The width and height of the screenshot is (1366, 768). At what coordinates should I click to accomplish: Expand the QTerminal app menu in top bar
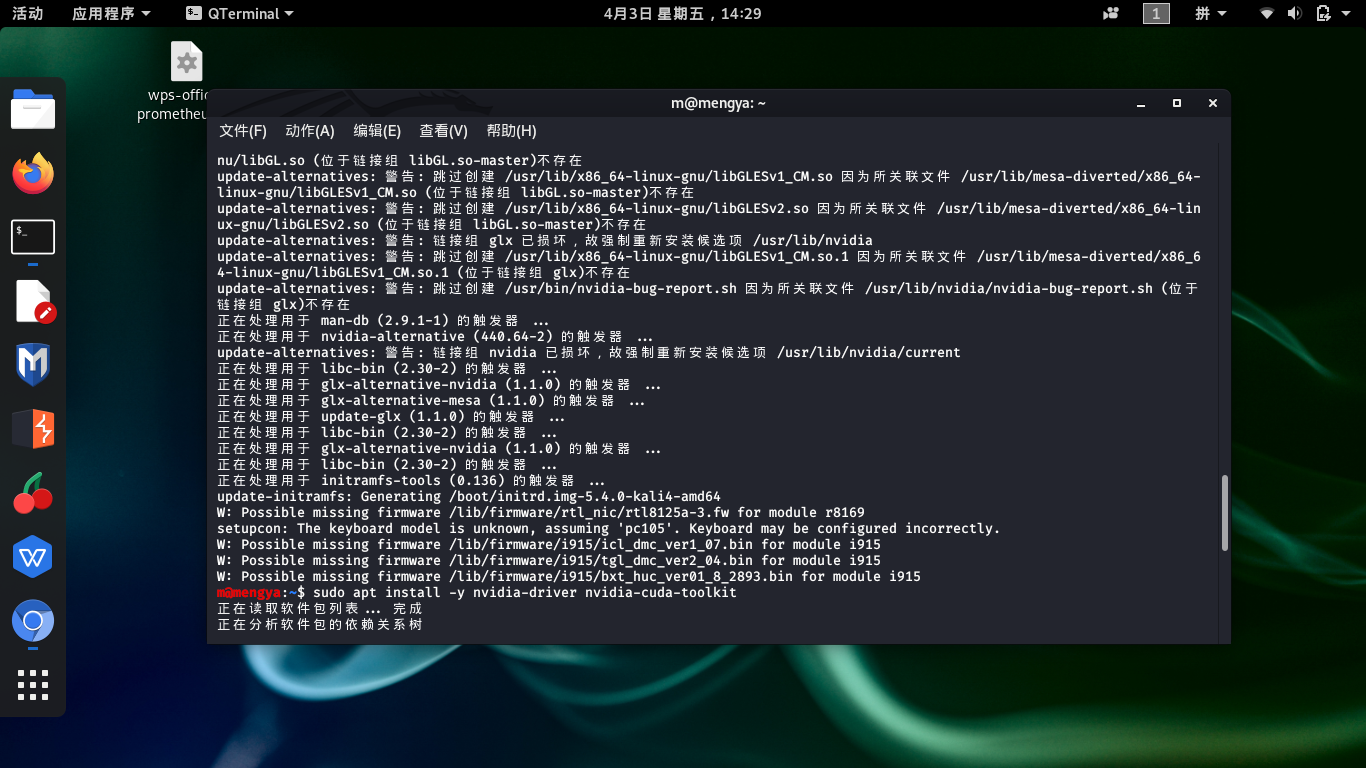pyautogui.click(x=240, y=13)
